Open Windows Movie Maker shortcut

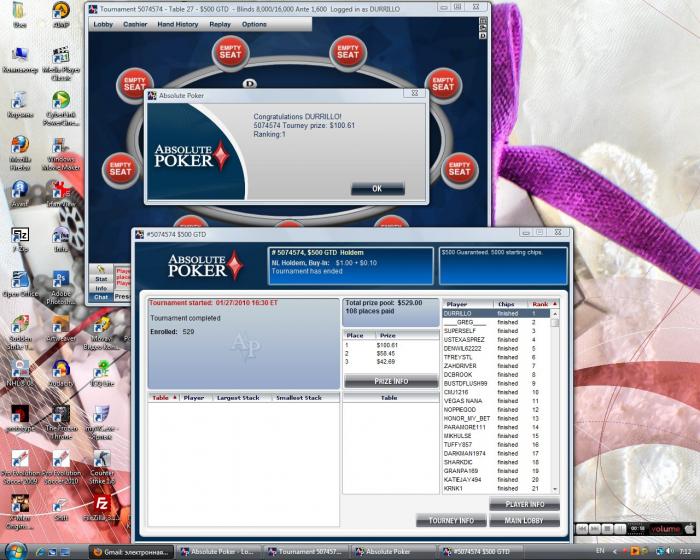[61, 153]
